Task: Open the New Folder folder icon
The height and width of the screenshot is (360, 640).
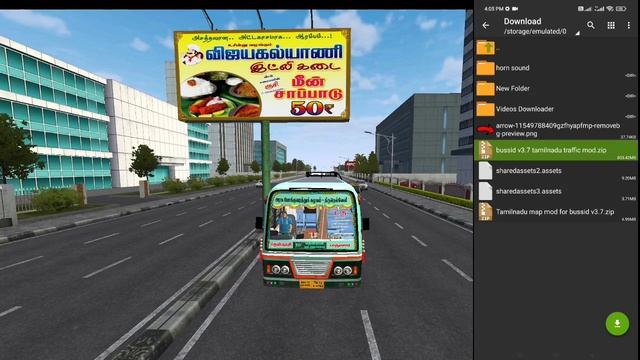Action: [485, 89]
